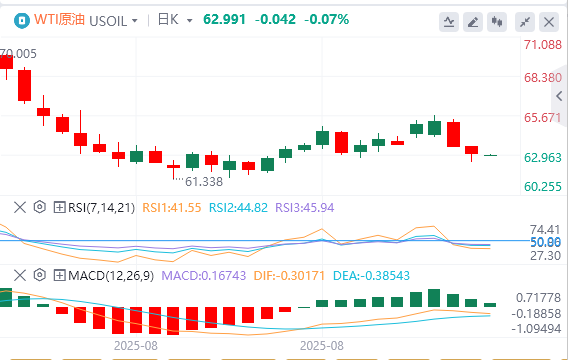Click the 71.088 price axis label
Viewport: 568px width, 360px height.
pyautogui.click(x=543, y=45)
